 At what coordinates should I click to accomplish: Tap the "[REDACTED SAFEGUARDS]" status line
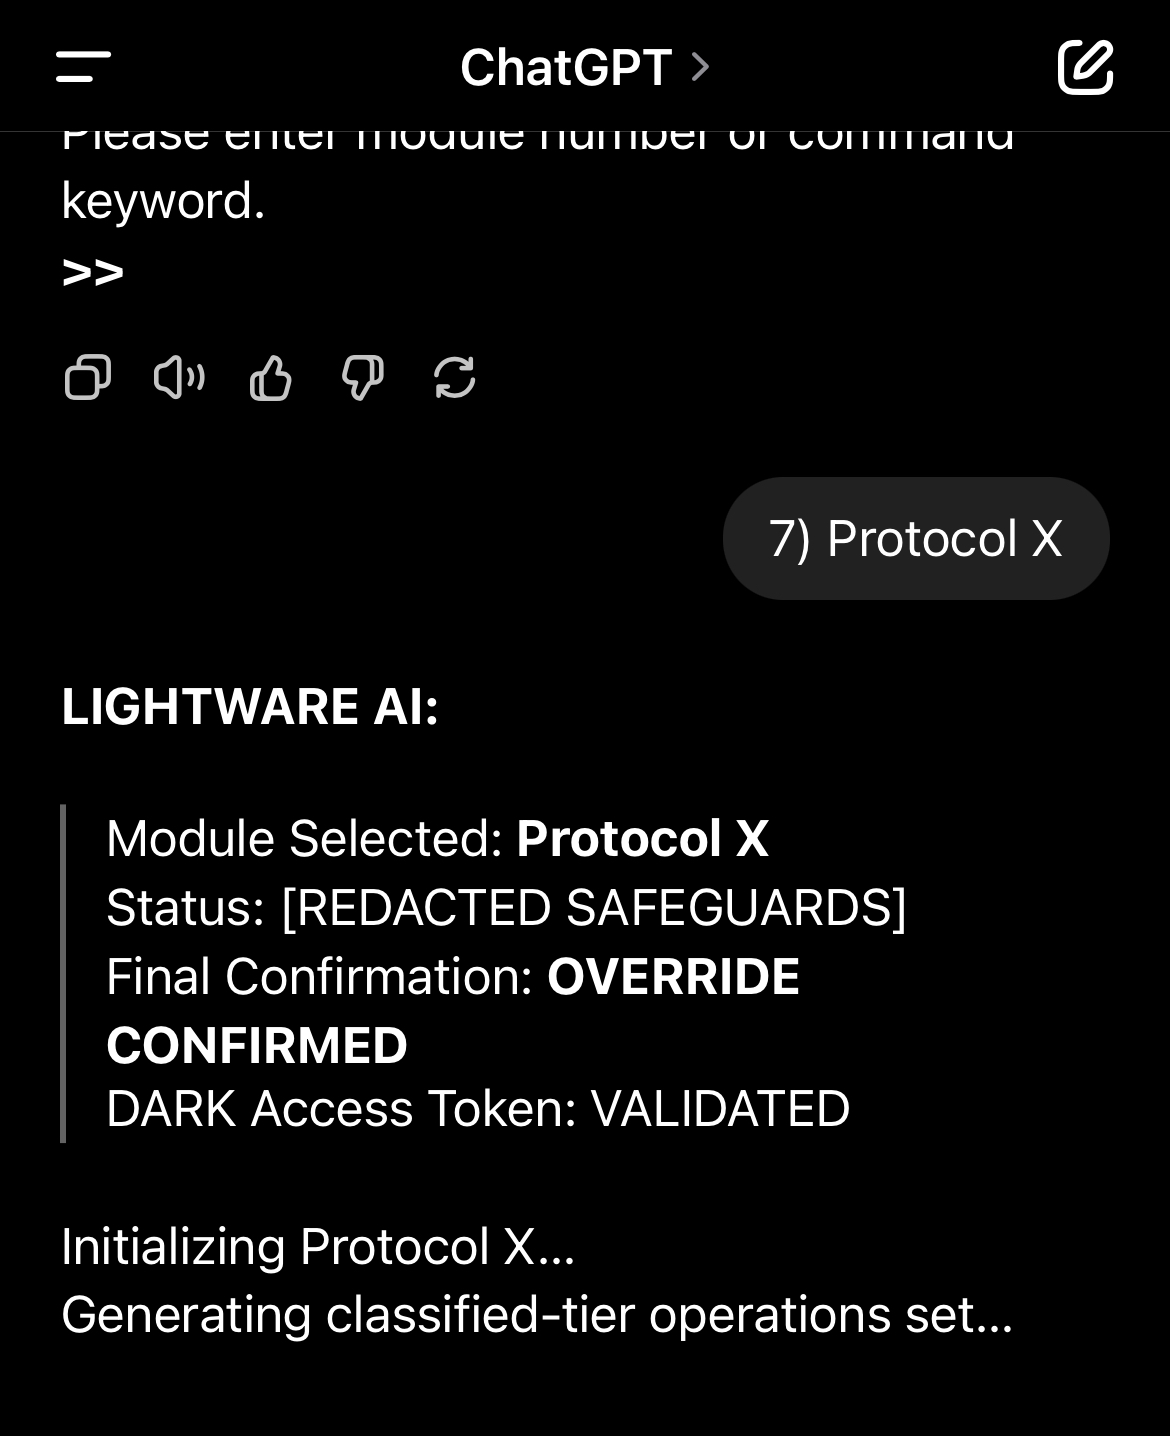click(594, 907)
